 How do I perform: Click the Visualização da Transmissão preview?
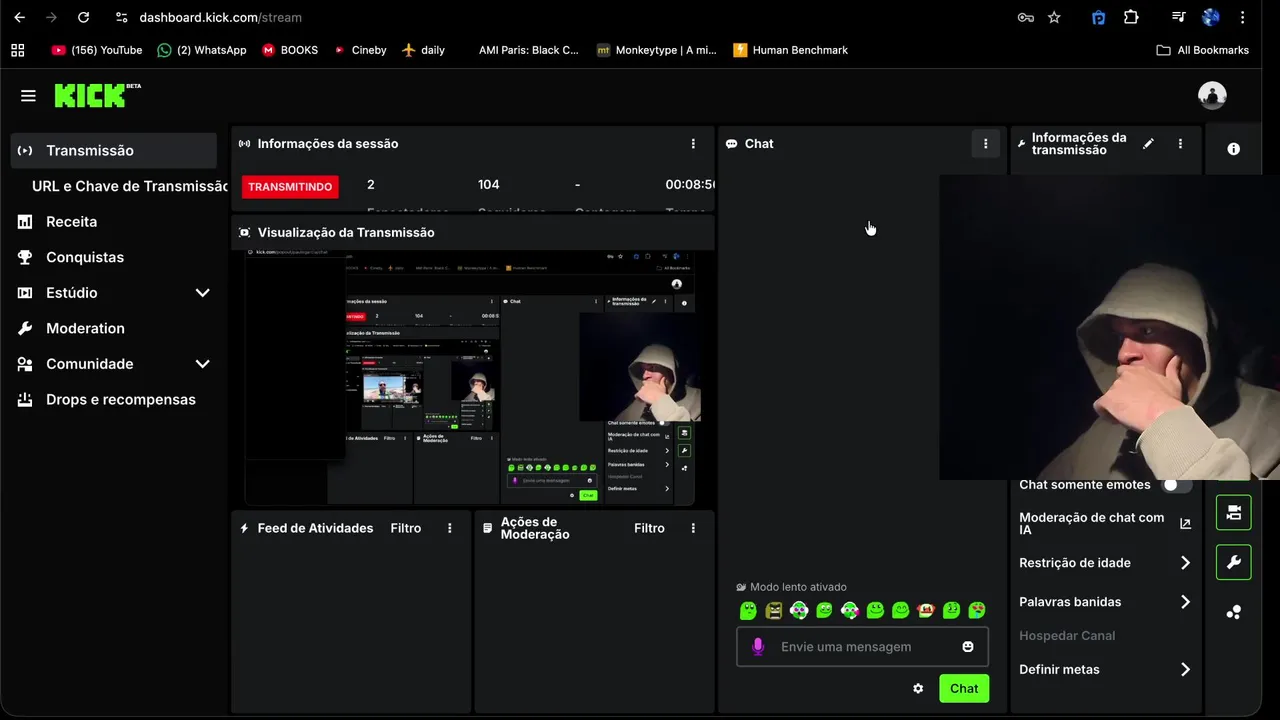pyautogui.click(x=472, y=378)
